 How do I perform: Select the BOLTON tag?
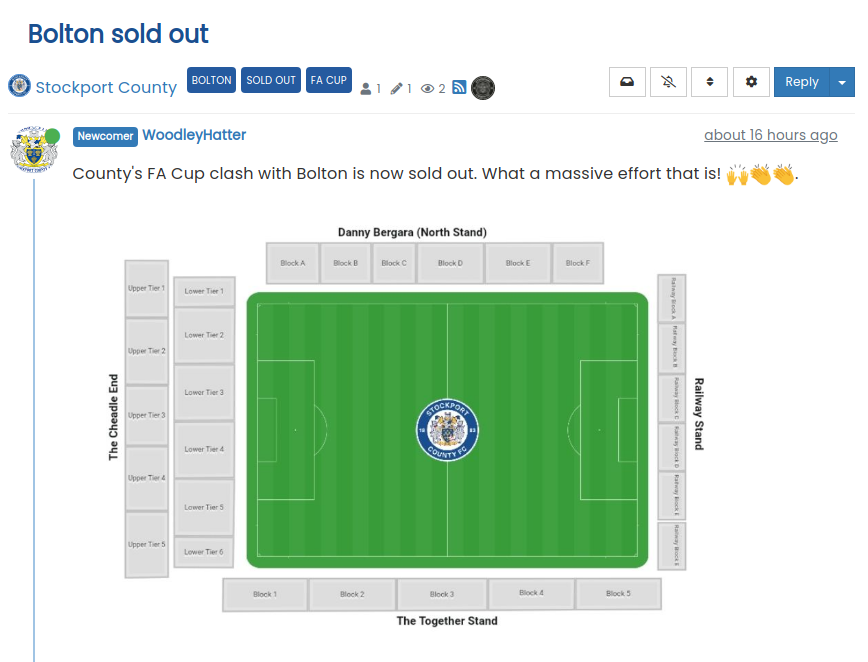pos(212,80)
